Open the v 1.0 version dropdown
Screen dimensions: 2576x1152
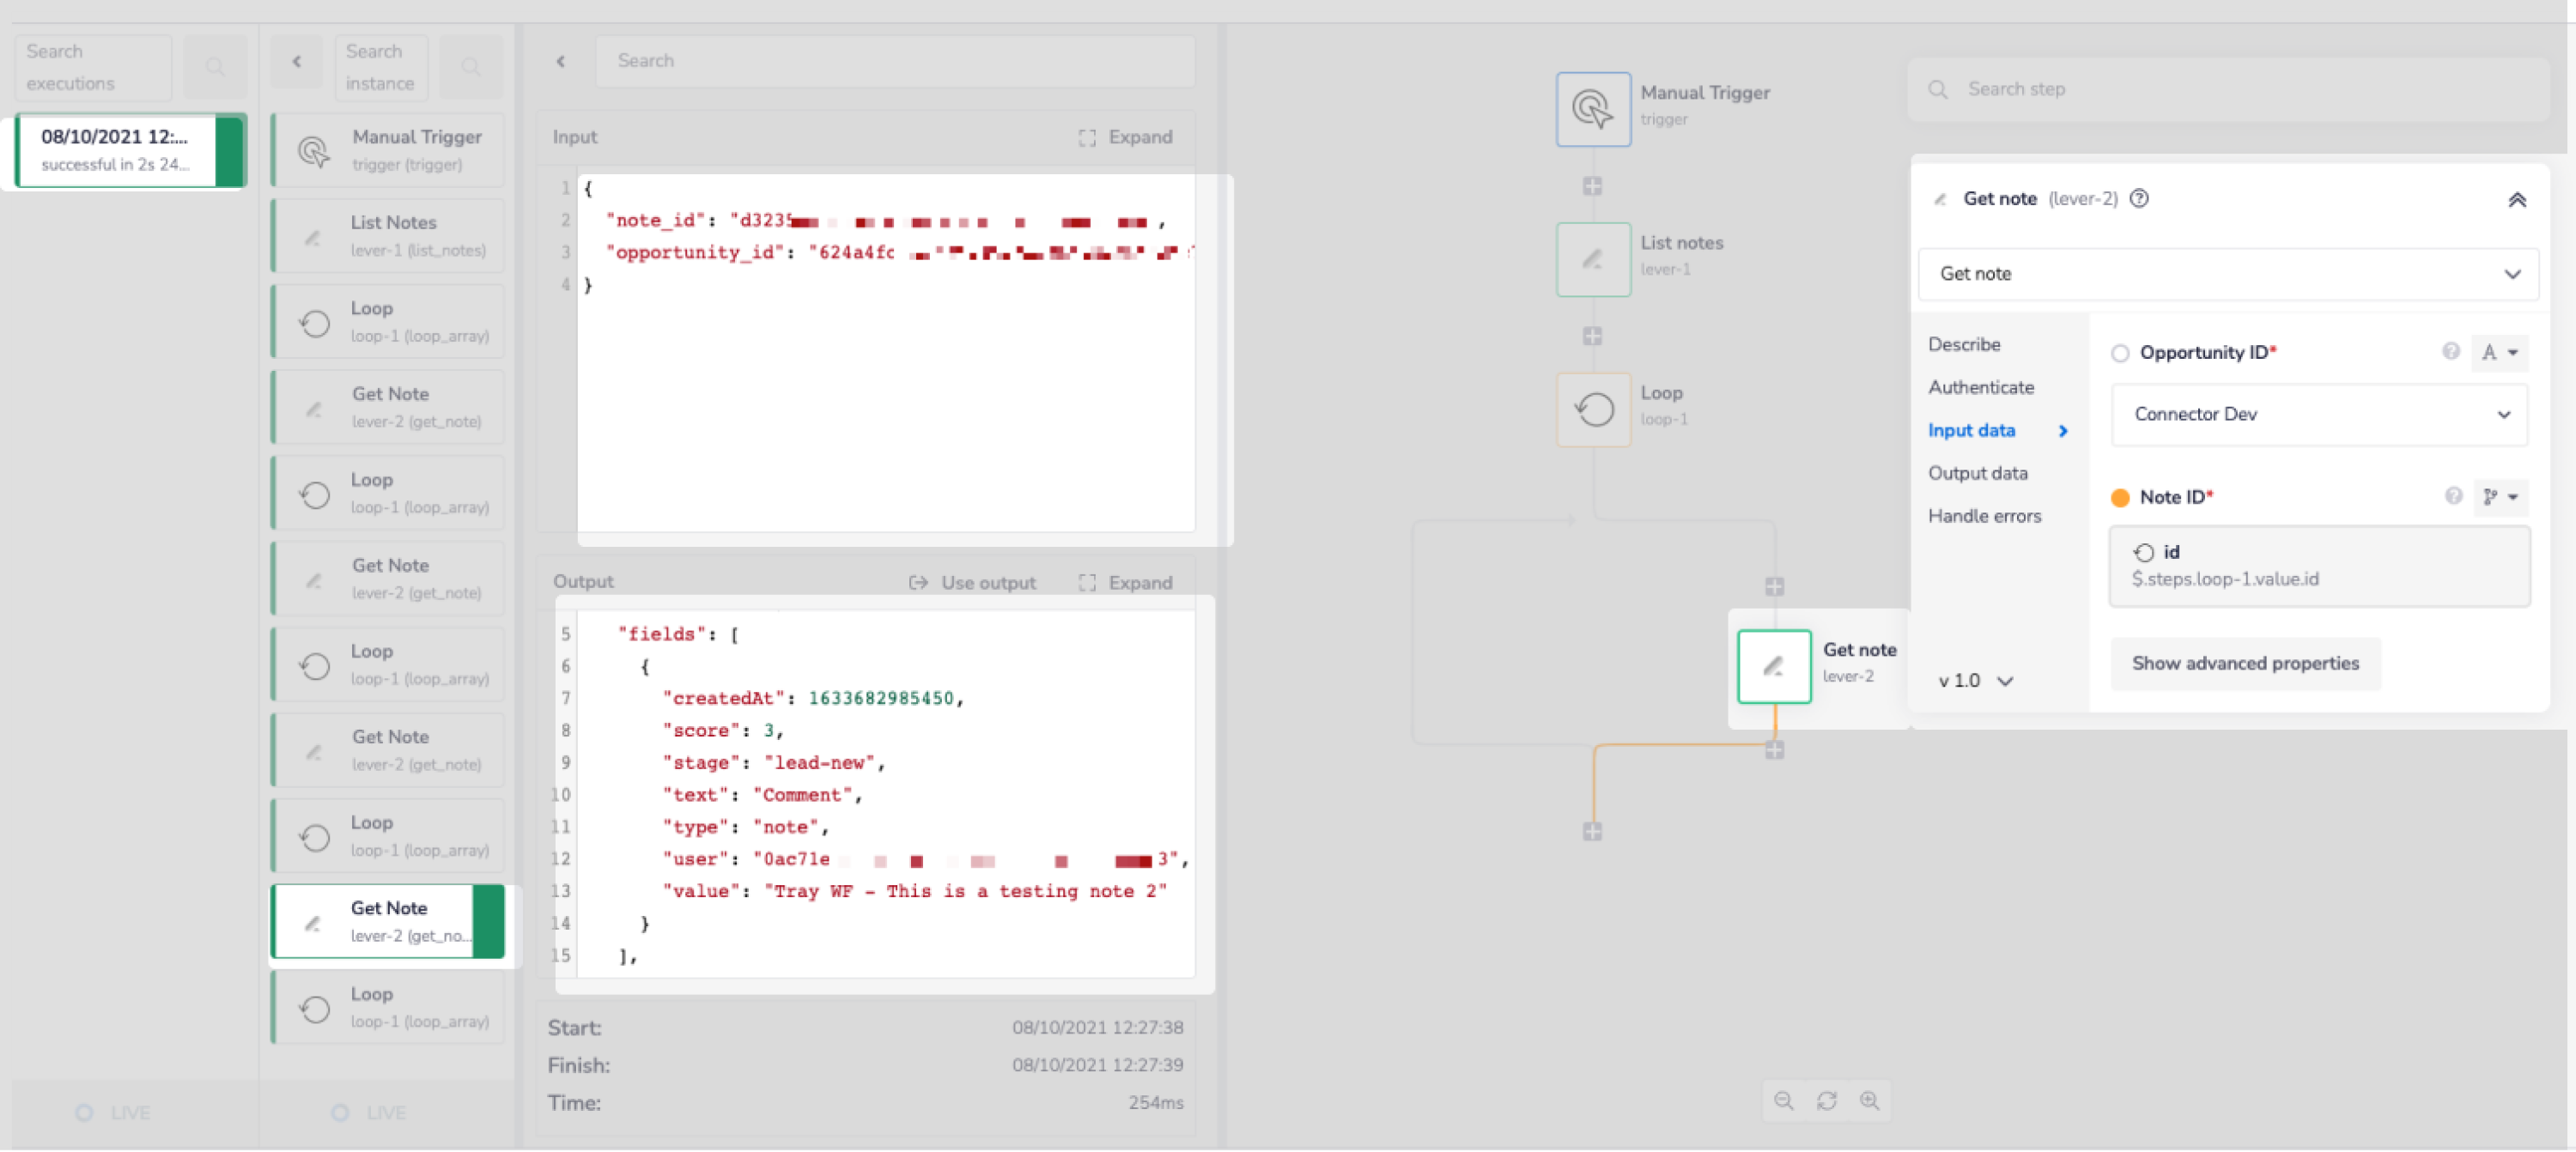click(1974, 681)
